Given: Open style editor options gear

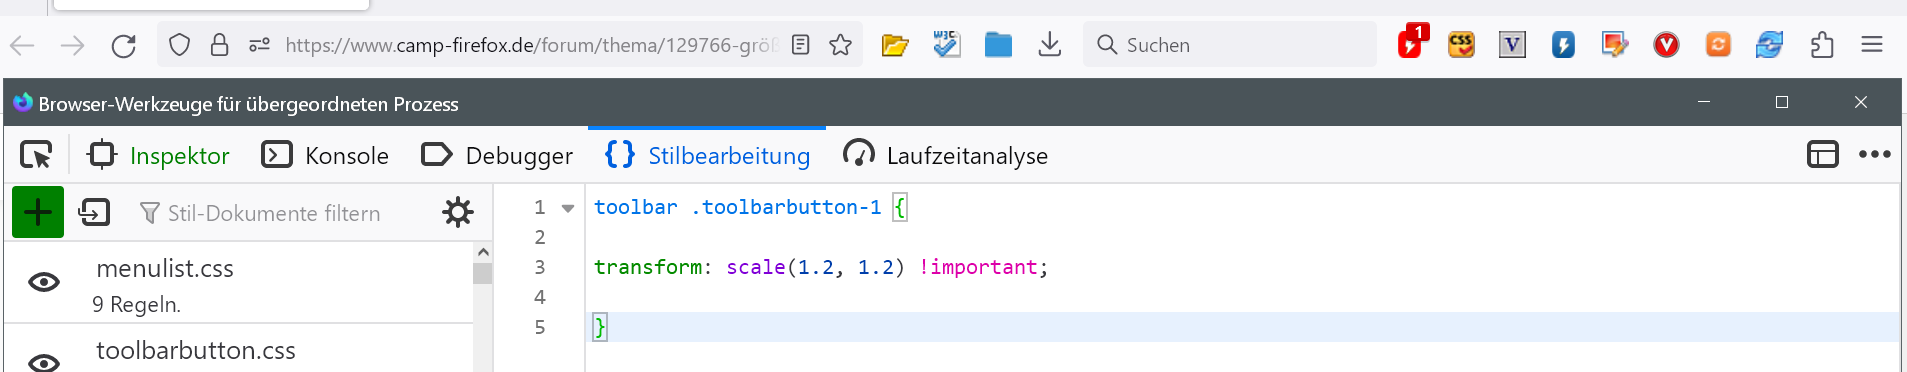Looking at the screenshot, I should click(458, 212).
